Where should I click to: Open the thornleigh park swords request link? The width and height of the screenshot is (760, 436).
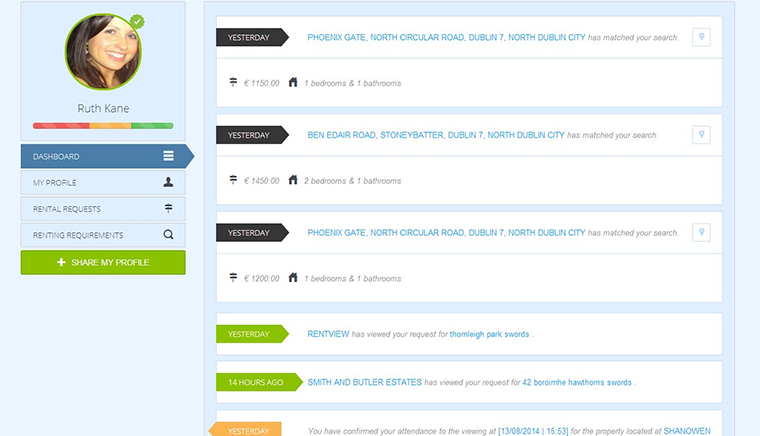(489, 334)
